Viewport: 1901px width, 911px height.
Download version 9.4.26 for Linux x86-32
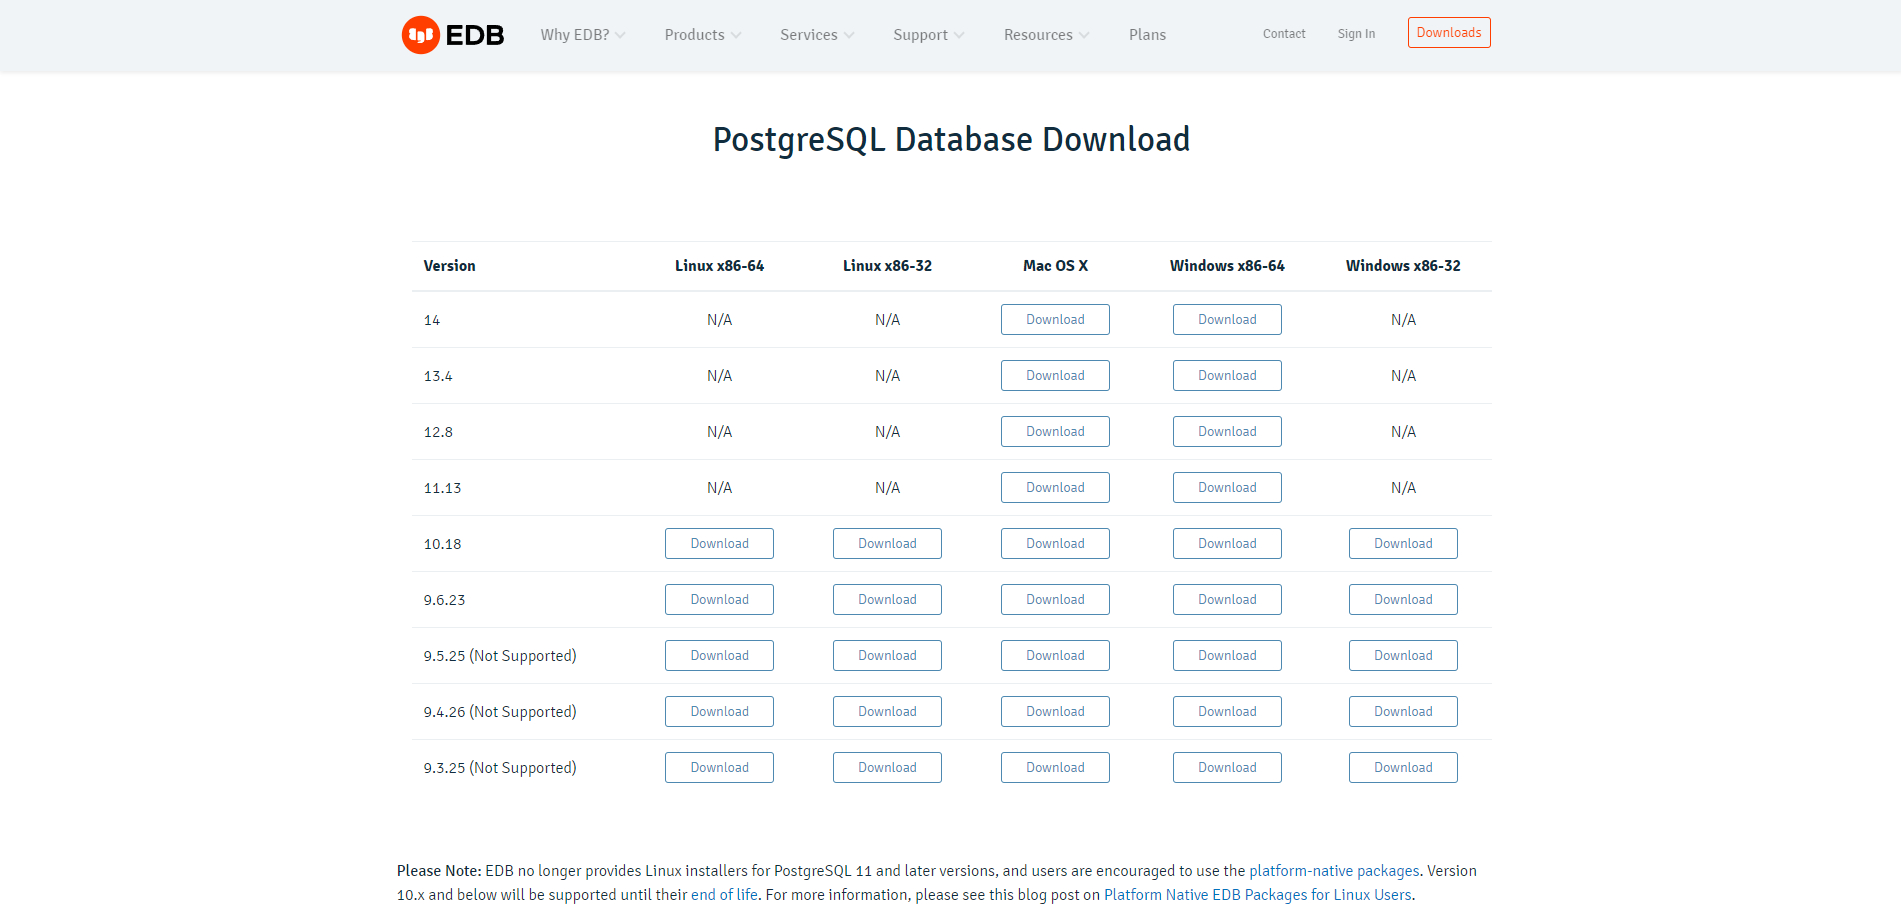(887, 712)
